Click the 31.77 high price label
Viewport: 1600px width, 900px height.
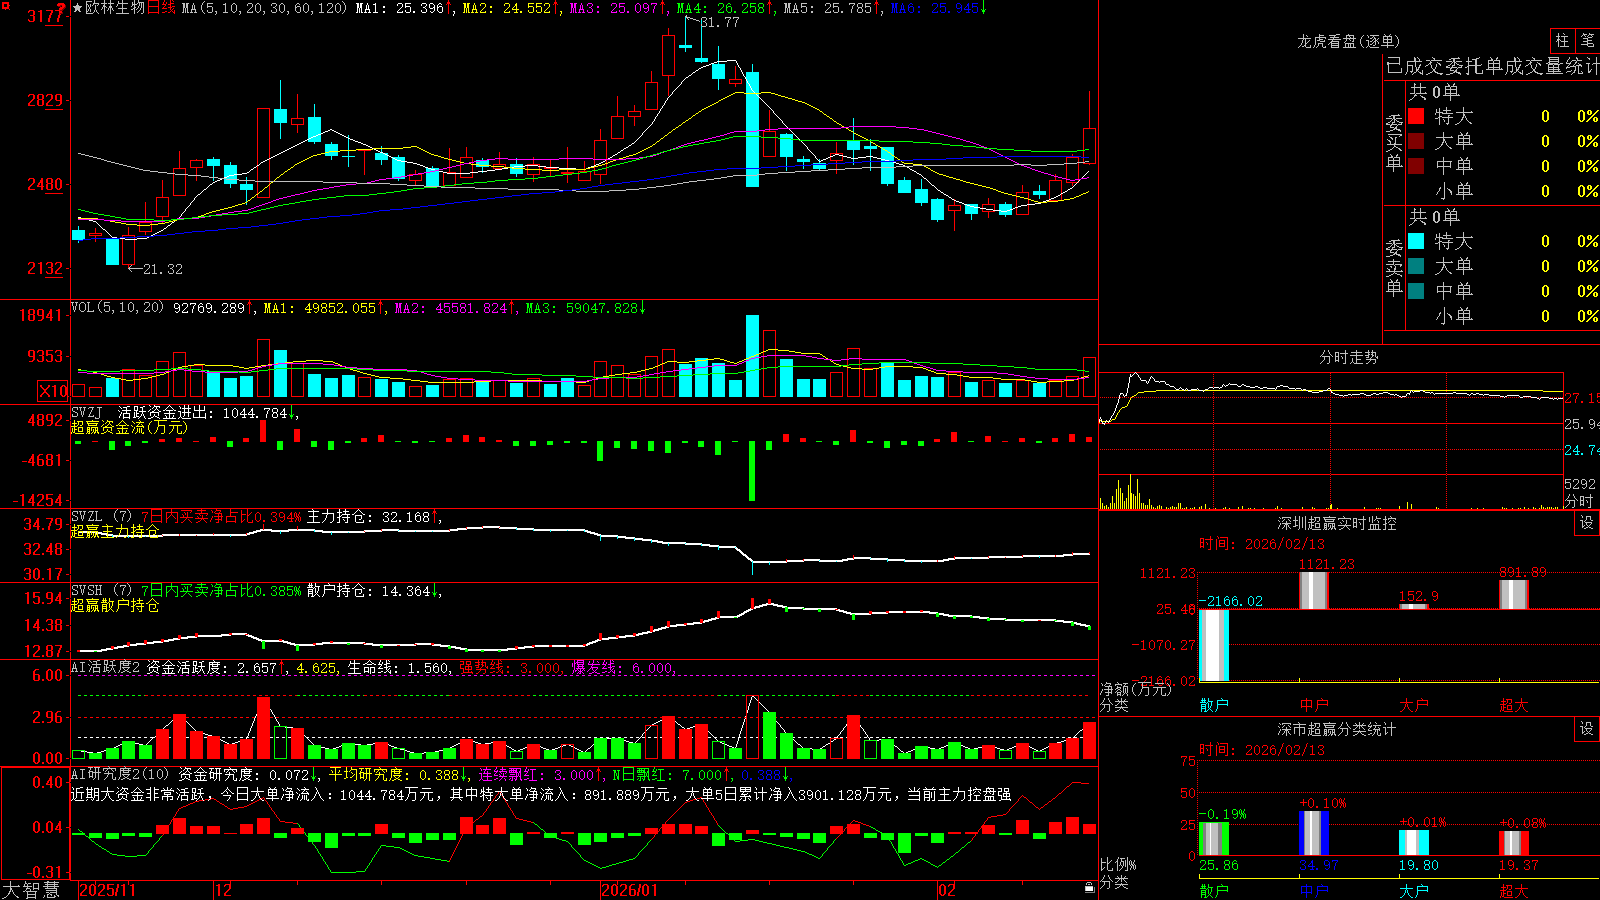(x=720, y=23)
